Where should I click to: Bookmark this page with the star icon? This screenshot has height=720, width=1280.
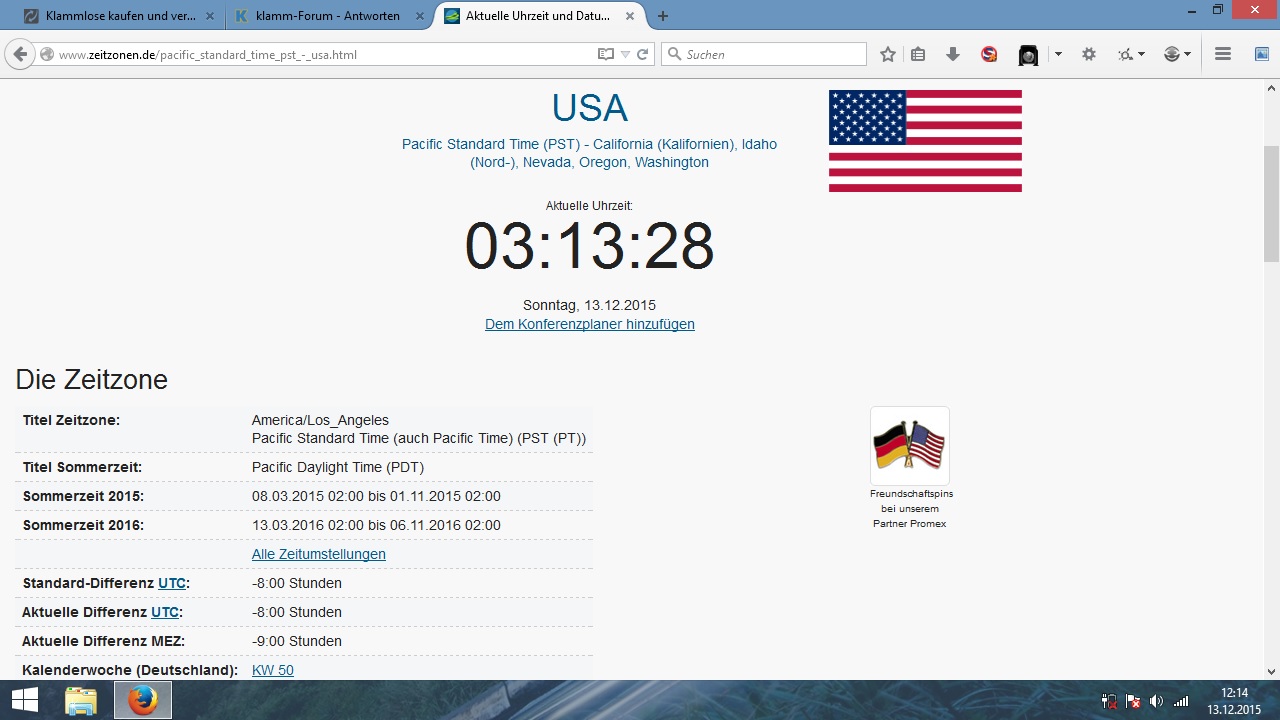(x=887, y=55)
